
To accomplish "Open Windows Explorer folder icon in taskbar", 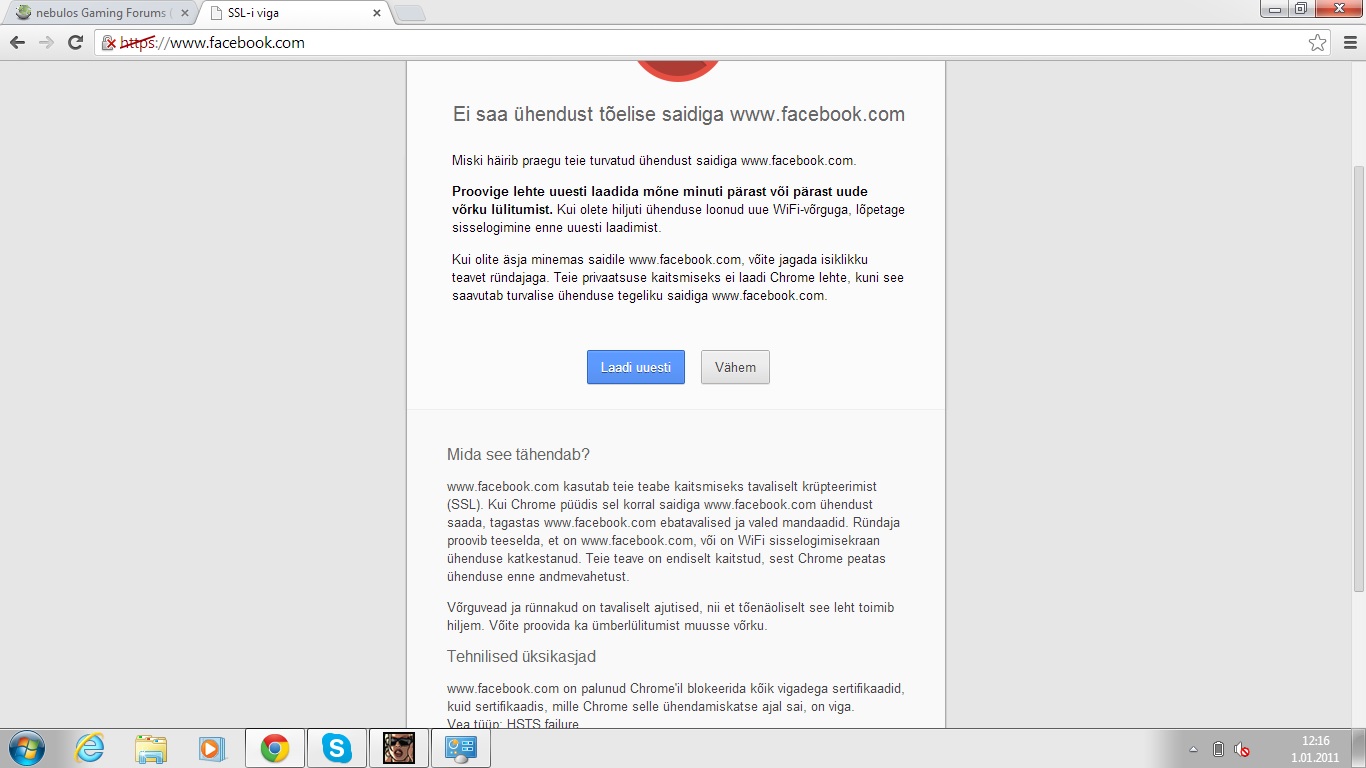I will click(x=151, y=748).
